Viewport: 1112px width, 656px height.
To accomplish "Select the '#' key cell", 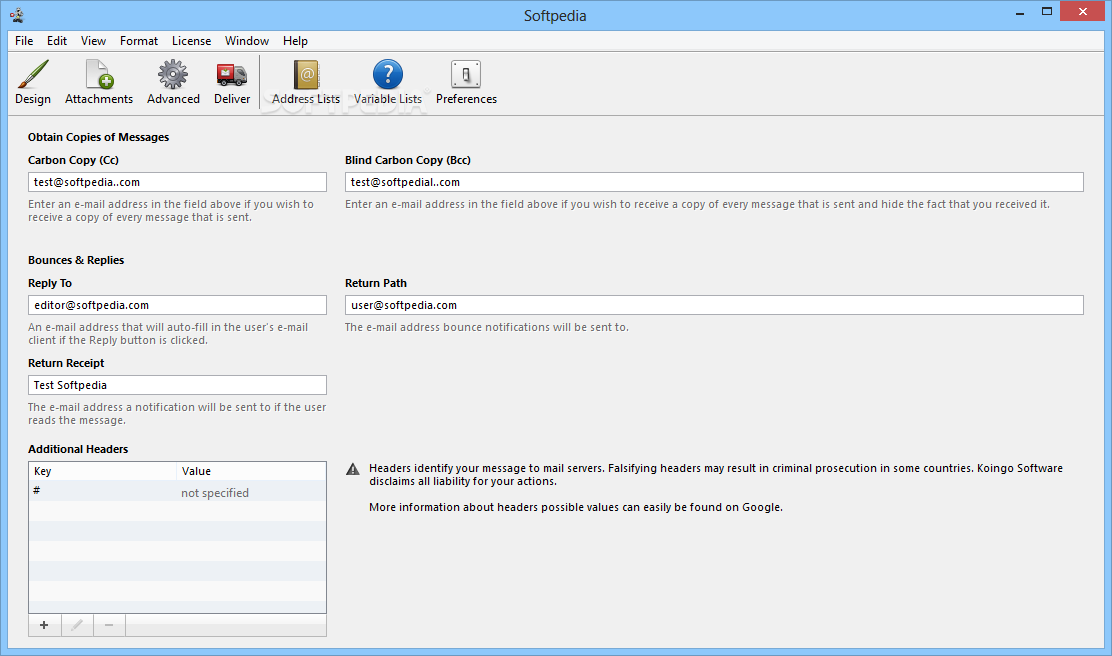I will click(x=103, y=491).
